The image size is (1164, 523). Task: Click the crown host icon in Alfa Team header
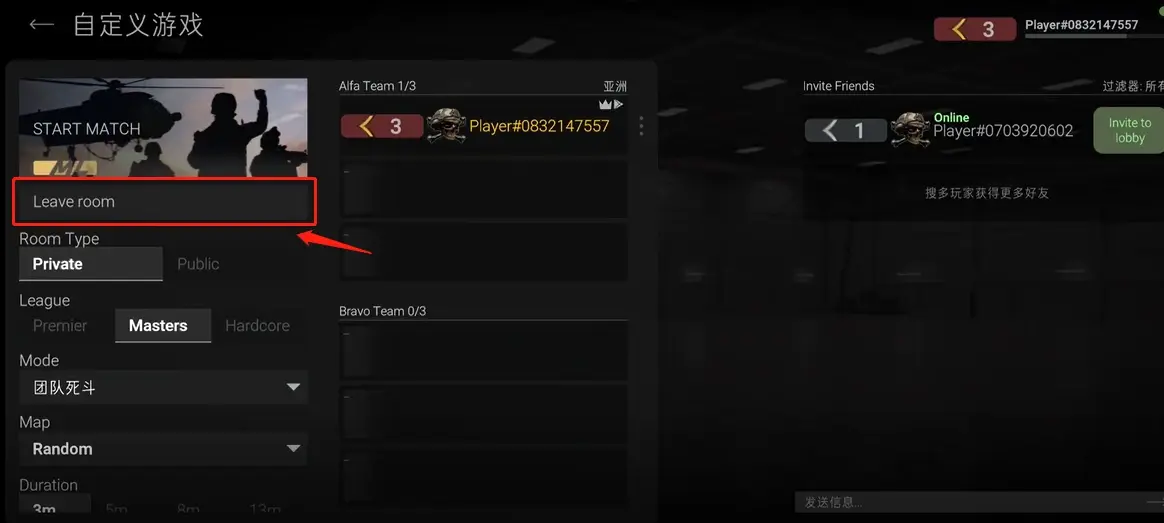(x=606, y=105)
